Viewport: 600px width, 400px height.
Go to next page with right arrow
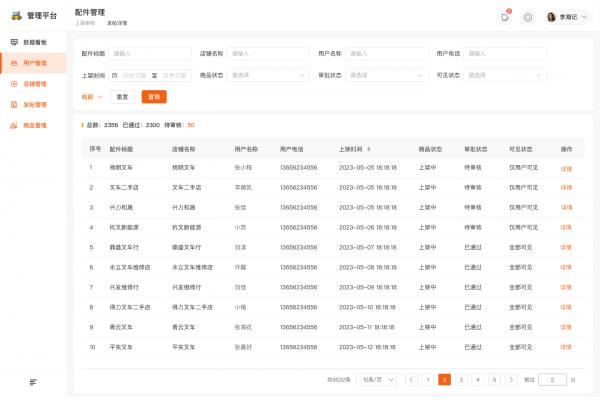(512, 380)
